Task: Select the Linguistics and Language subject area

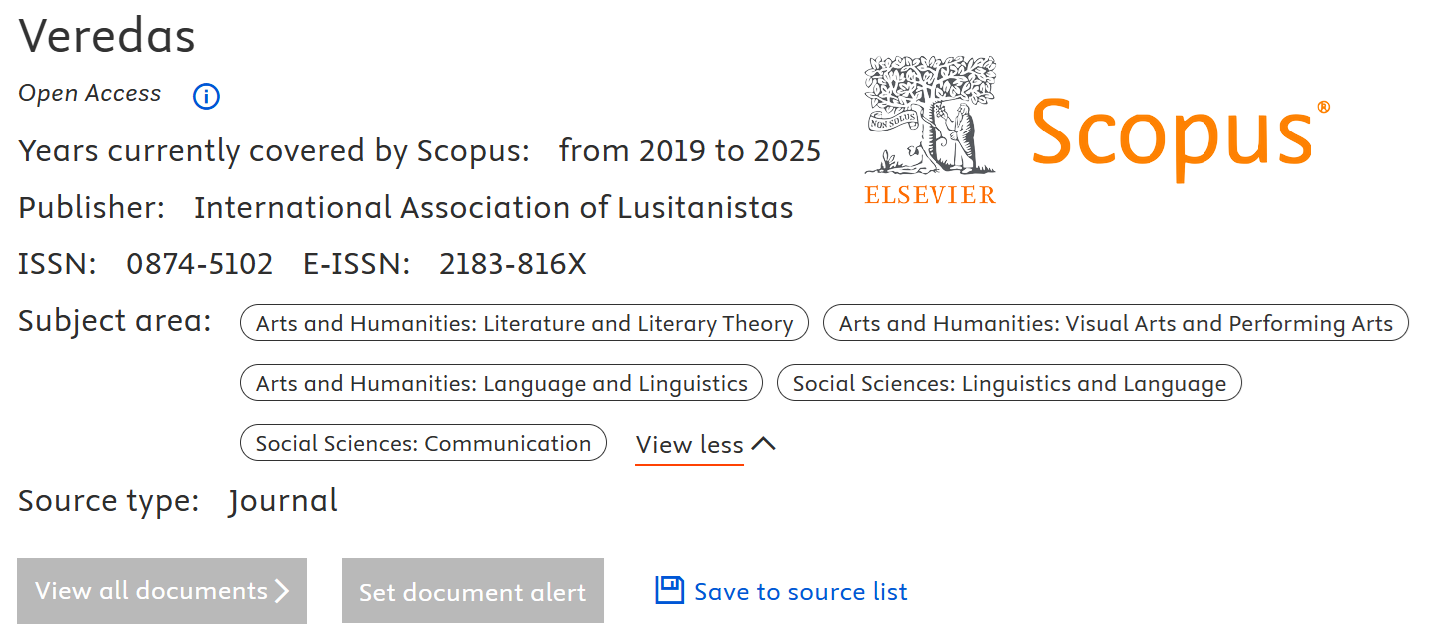Action: 1010,382
